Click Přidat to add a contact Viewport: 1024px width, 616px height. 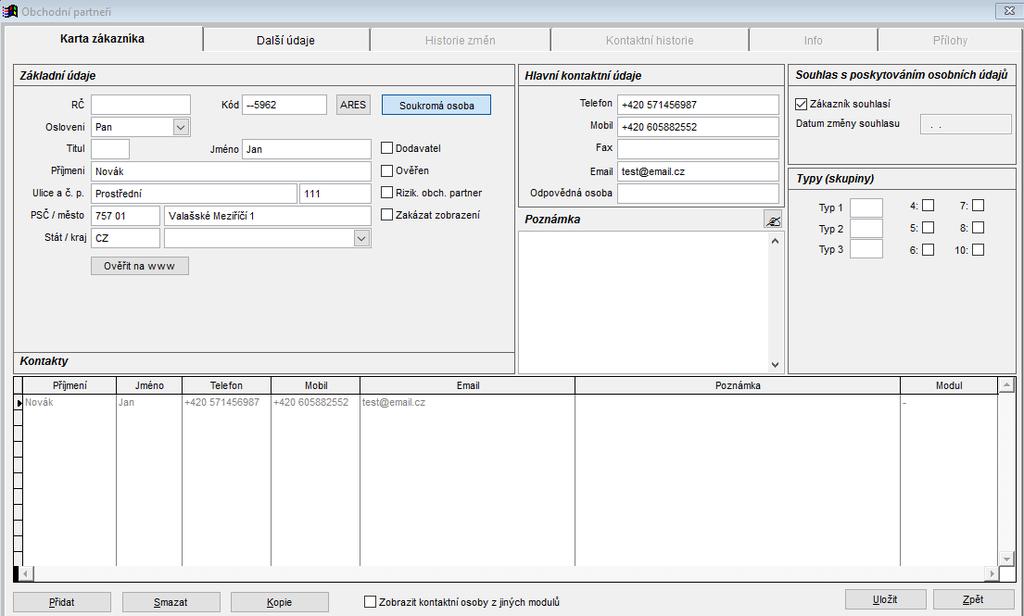(x=62, y=602)
